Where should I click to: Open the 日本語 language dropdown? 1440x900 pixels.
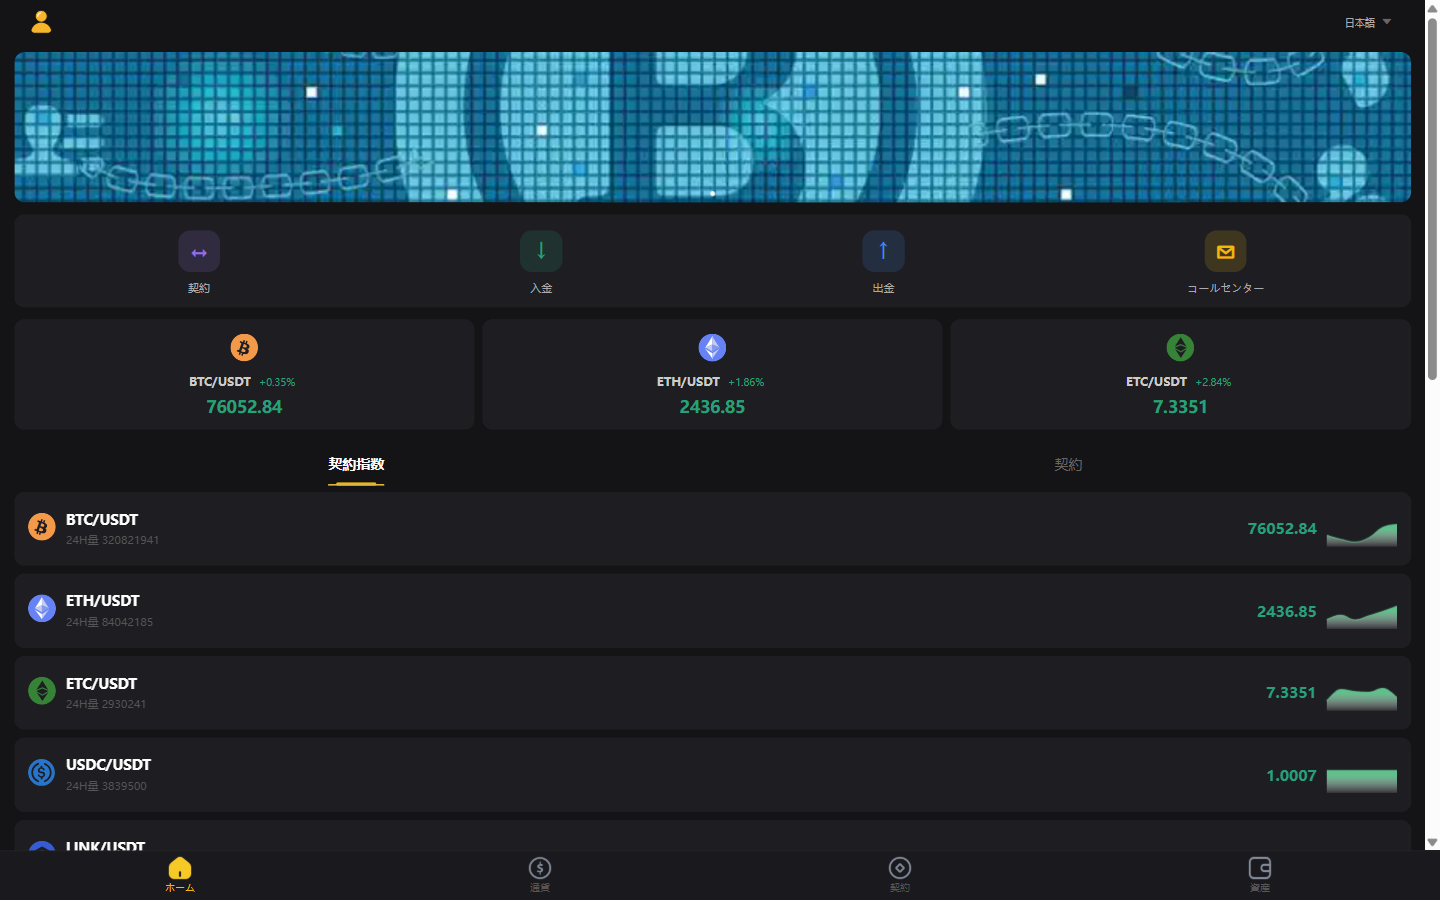(x=1367, y=22)
